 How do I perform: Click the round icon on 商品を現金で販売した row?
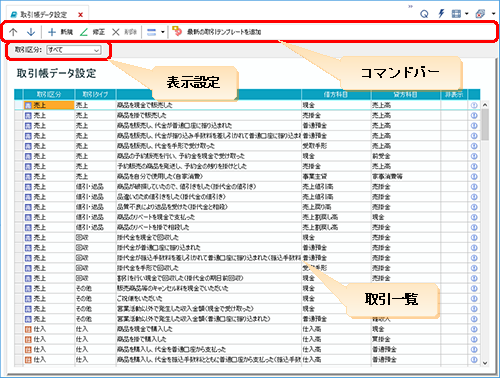pyautogui.click(x=474, y=105)
